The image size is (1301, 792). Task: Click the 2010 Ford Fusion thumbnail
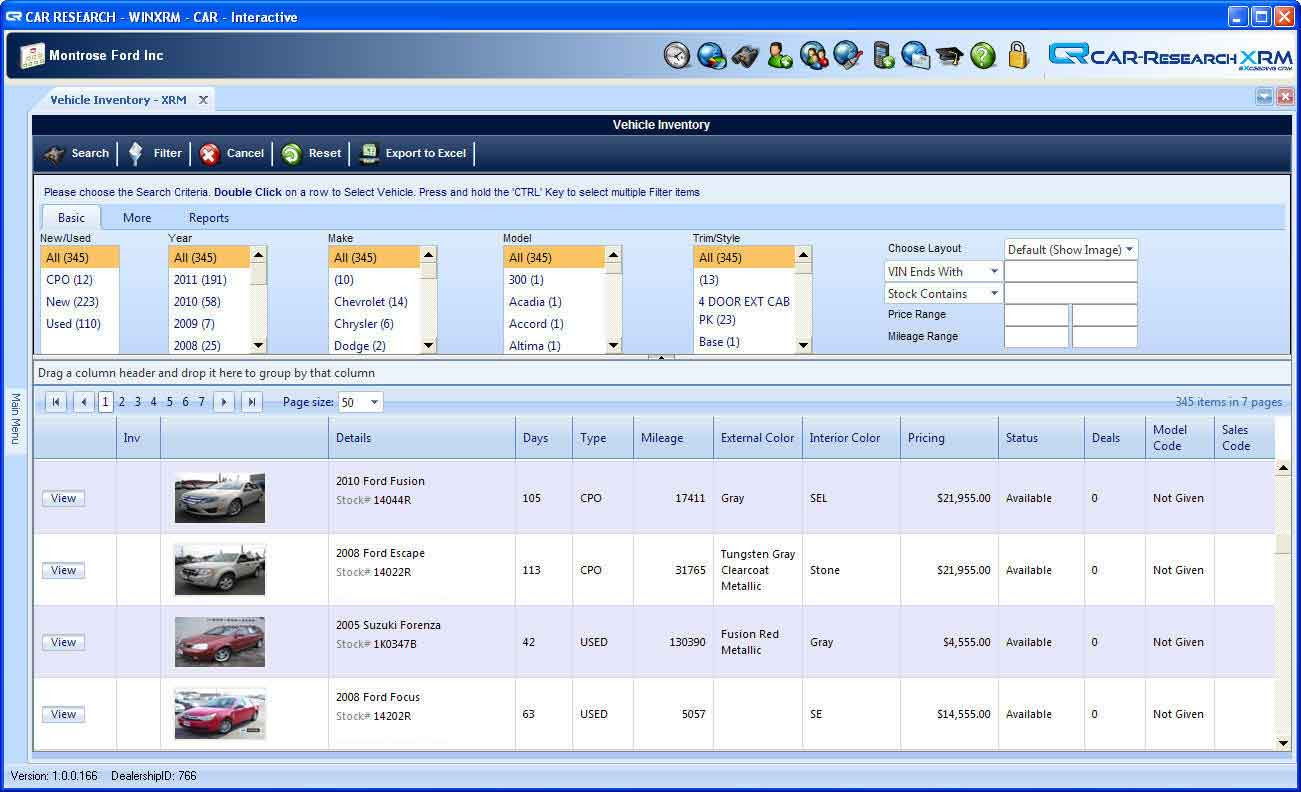tap(220, 498)
